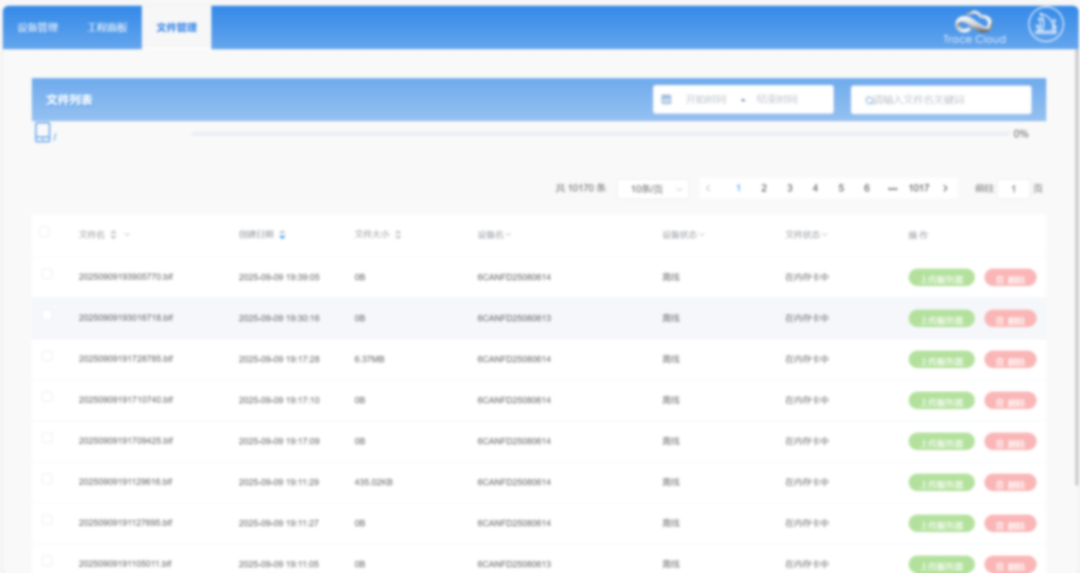Go to page 4
Viewport: 1080px width, 573px height.
click(815, 188)
